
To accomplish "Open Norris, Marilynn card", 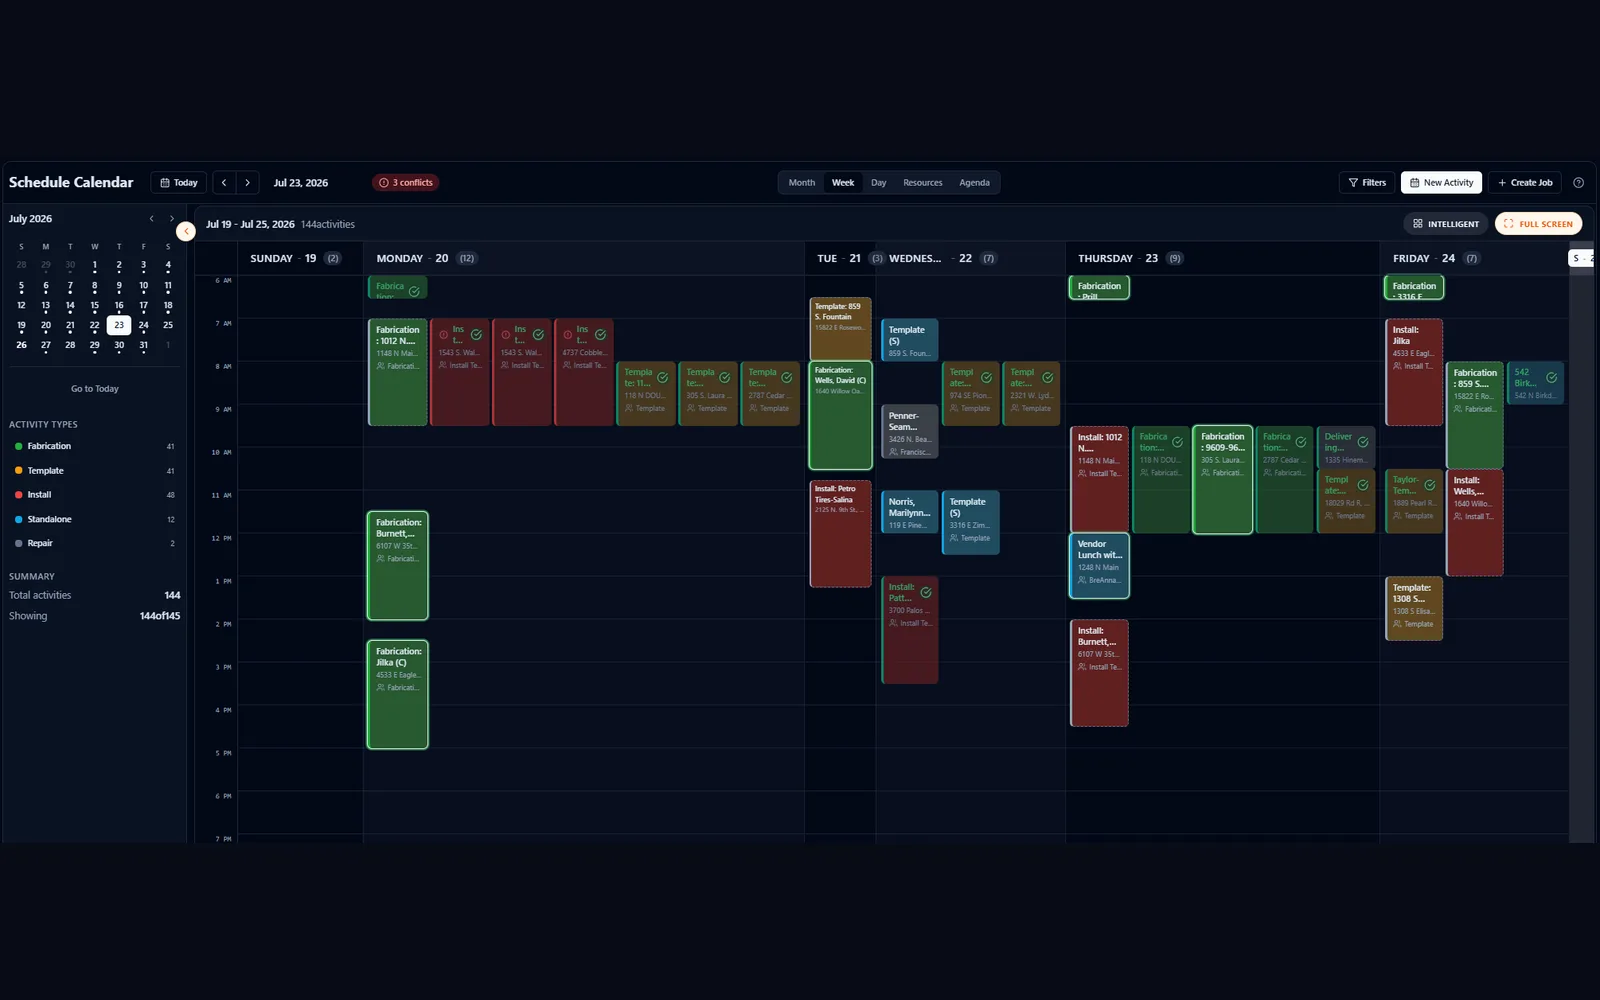I will 909,512.
